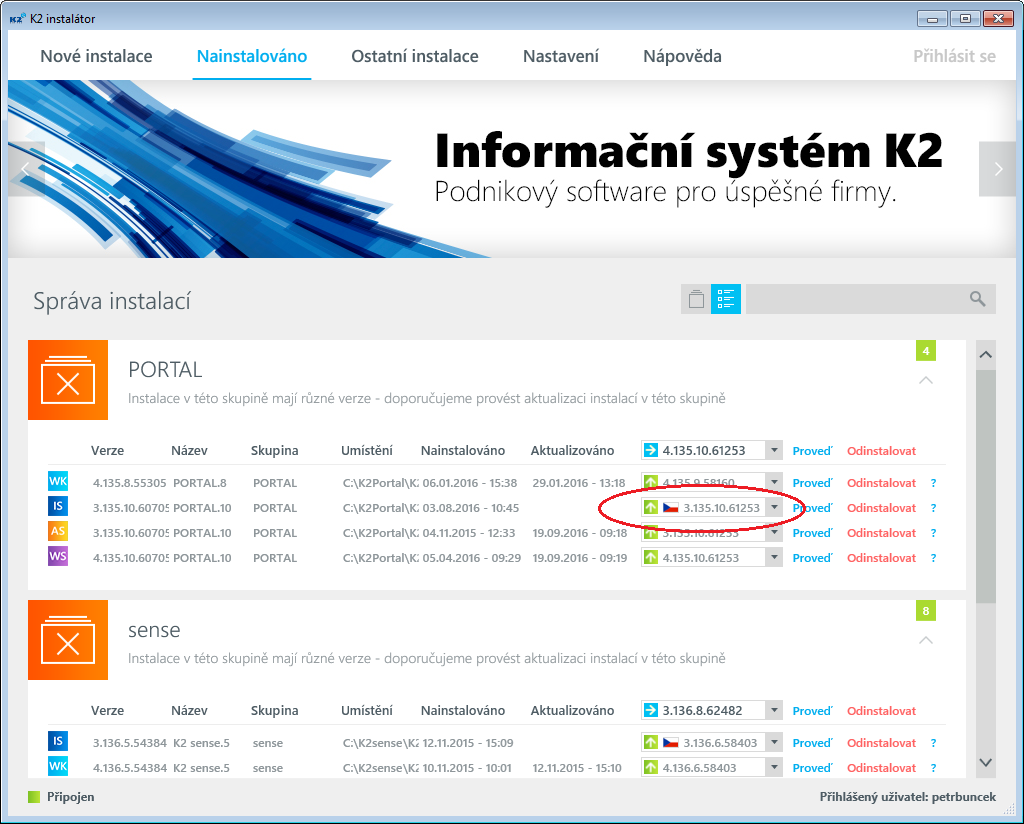This screenshot has width=1024, height=824.
Task: Click Odinstalovat for the PORTAL IS row
Action: pyautogui.click(x=881, y=508)
